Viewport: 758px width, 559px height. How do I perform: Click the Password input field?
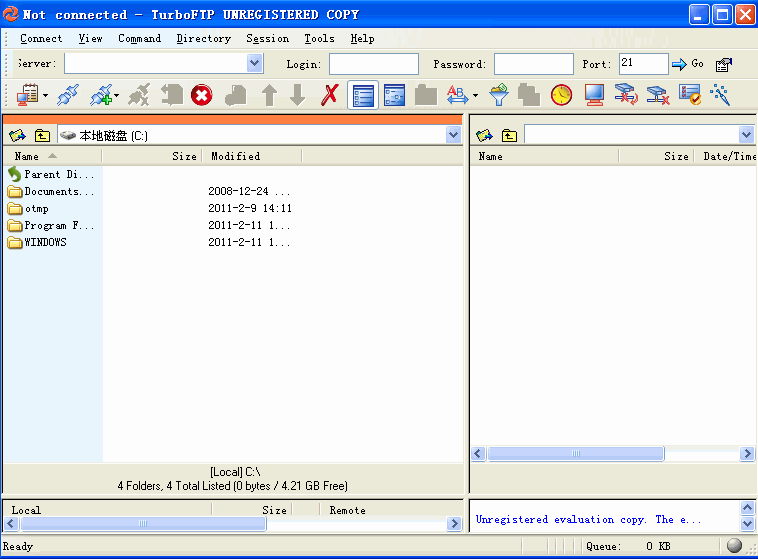pos(532,64)
